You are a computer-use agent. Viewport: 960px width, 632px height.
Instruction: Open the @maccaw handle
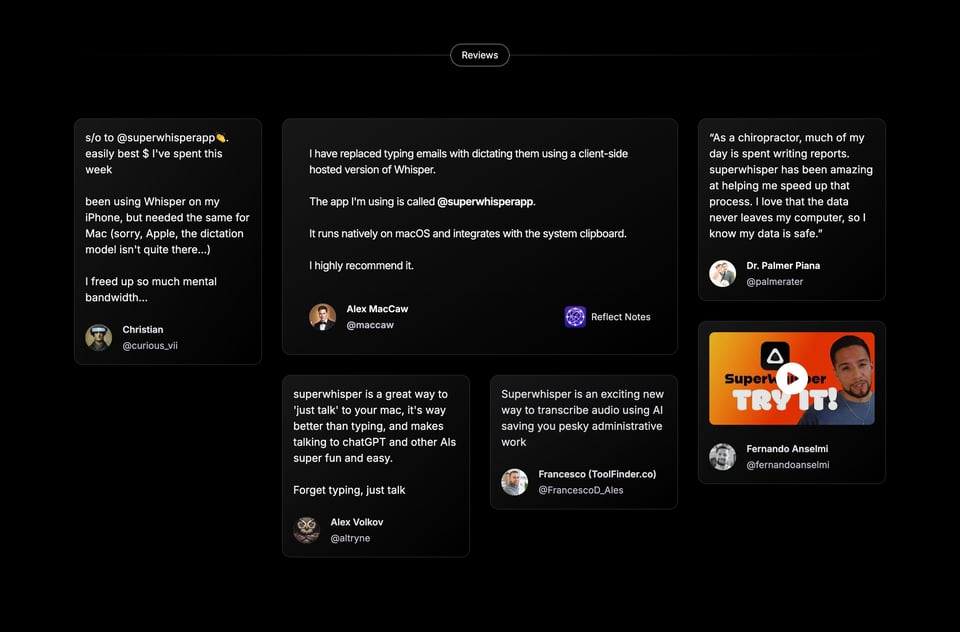click(370, 325)
